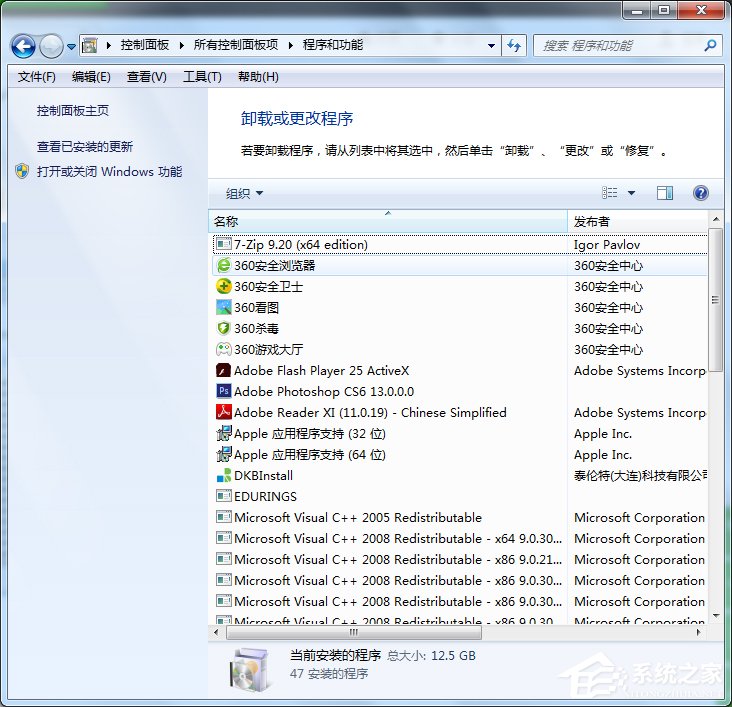Open the view options dropdown arrow

pos(631,194)
